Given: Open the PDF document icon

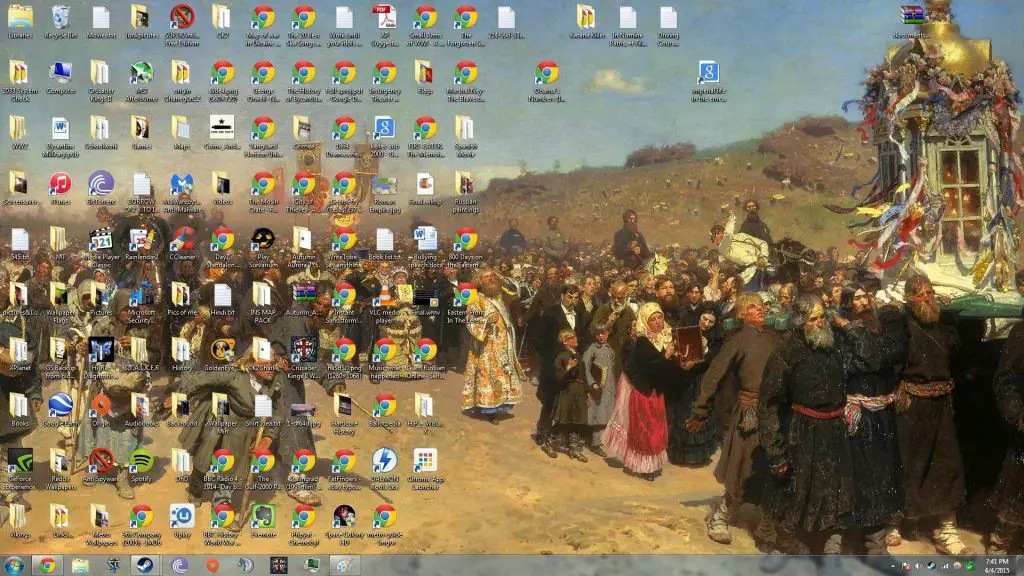Looking at the screenshot, I should pyautogui.click(x=384, y=26).
